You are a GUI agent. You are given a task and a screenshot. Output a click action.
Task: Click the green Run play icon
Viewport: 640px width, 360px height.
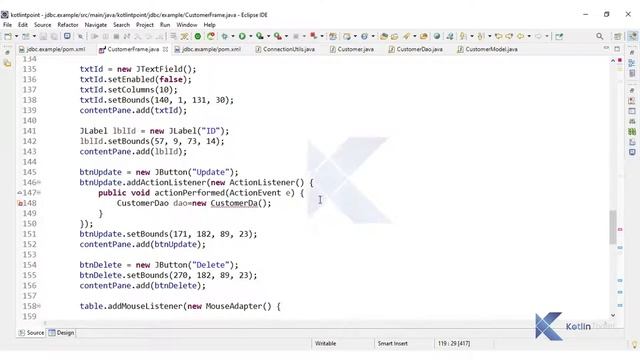tap(242, 36)
